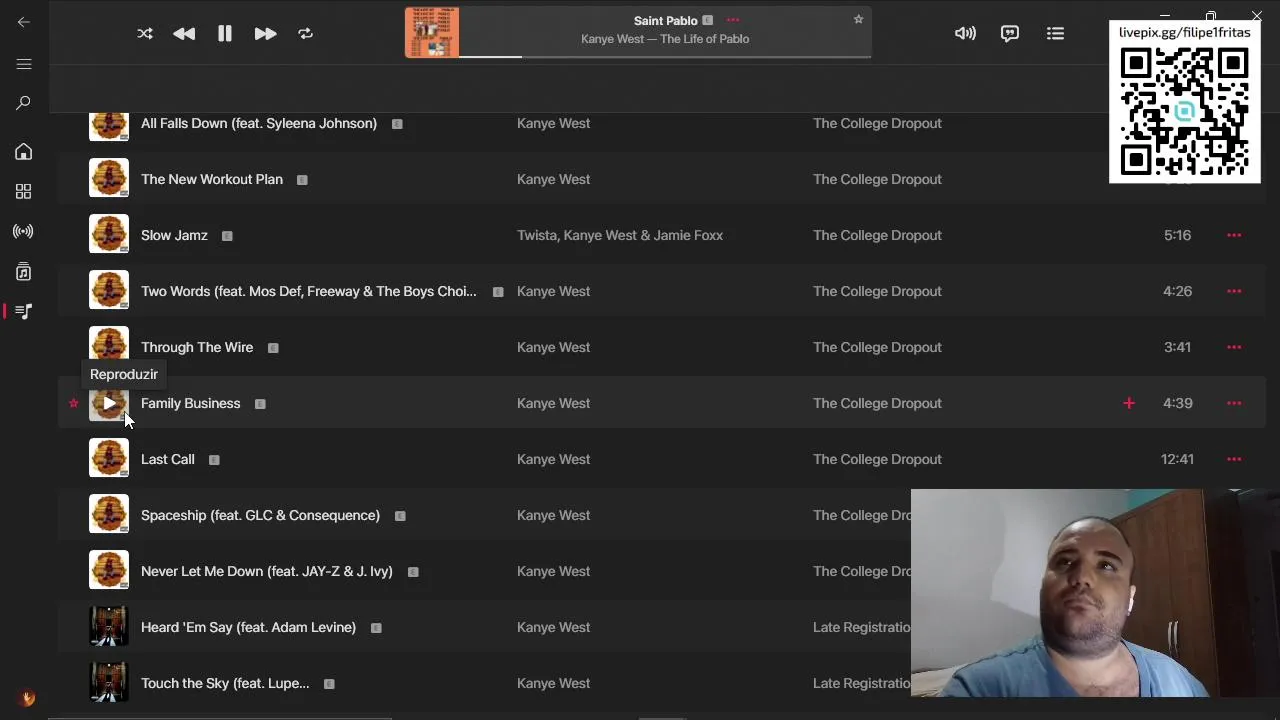Open more options for Last Call

point(1234,459)
